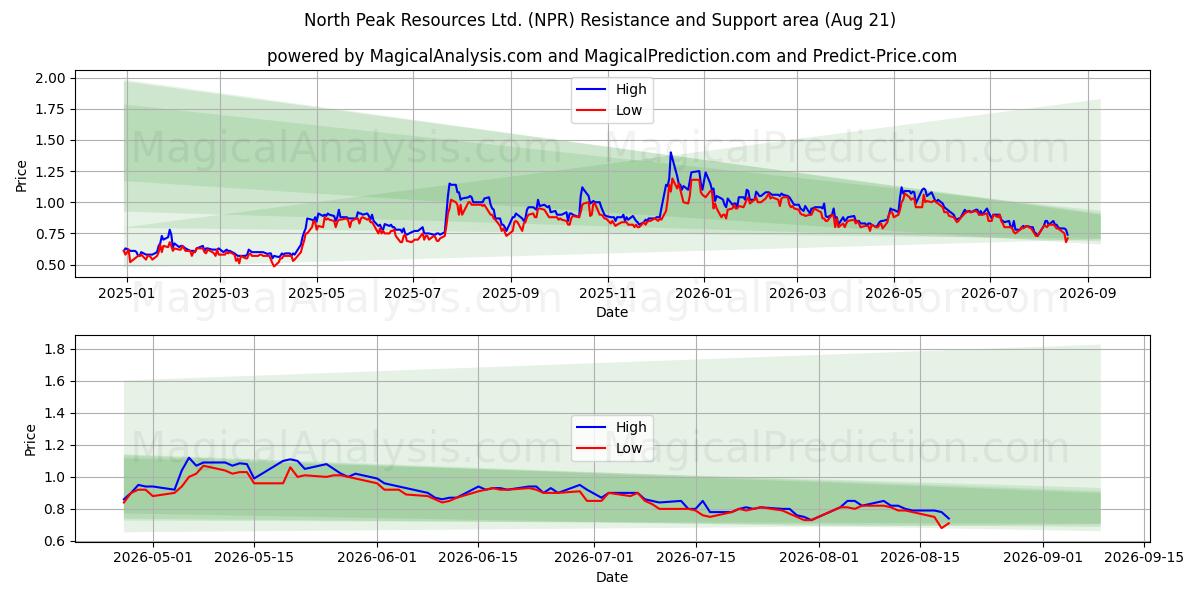Screen dimensions: 1200x600
Task: Click the '2026-07-15' date tick on bottom chart
Action: point(697,558)
